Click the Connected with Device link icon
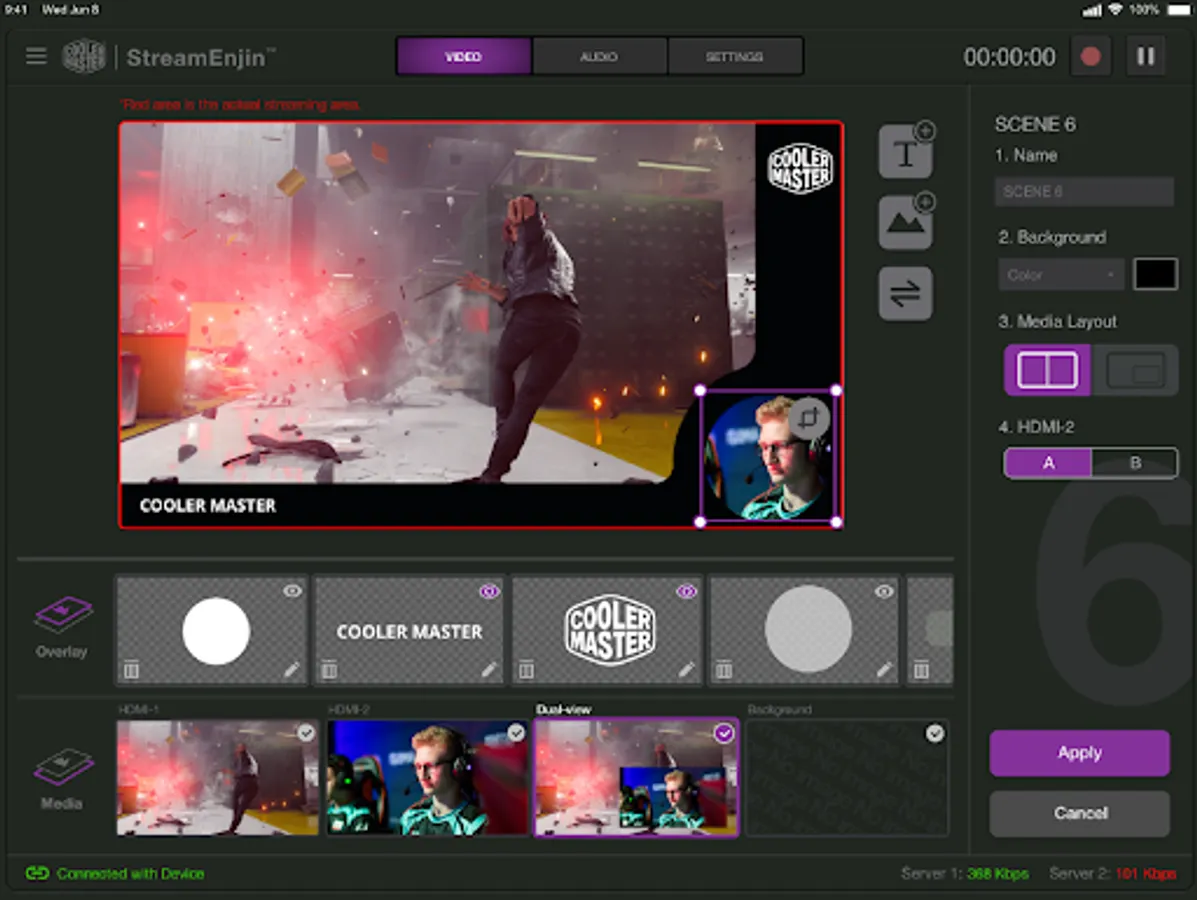The width and height of the screenshot is (1197, 900). click(37, 873)
